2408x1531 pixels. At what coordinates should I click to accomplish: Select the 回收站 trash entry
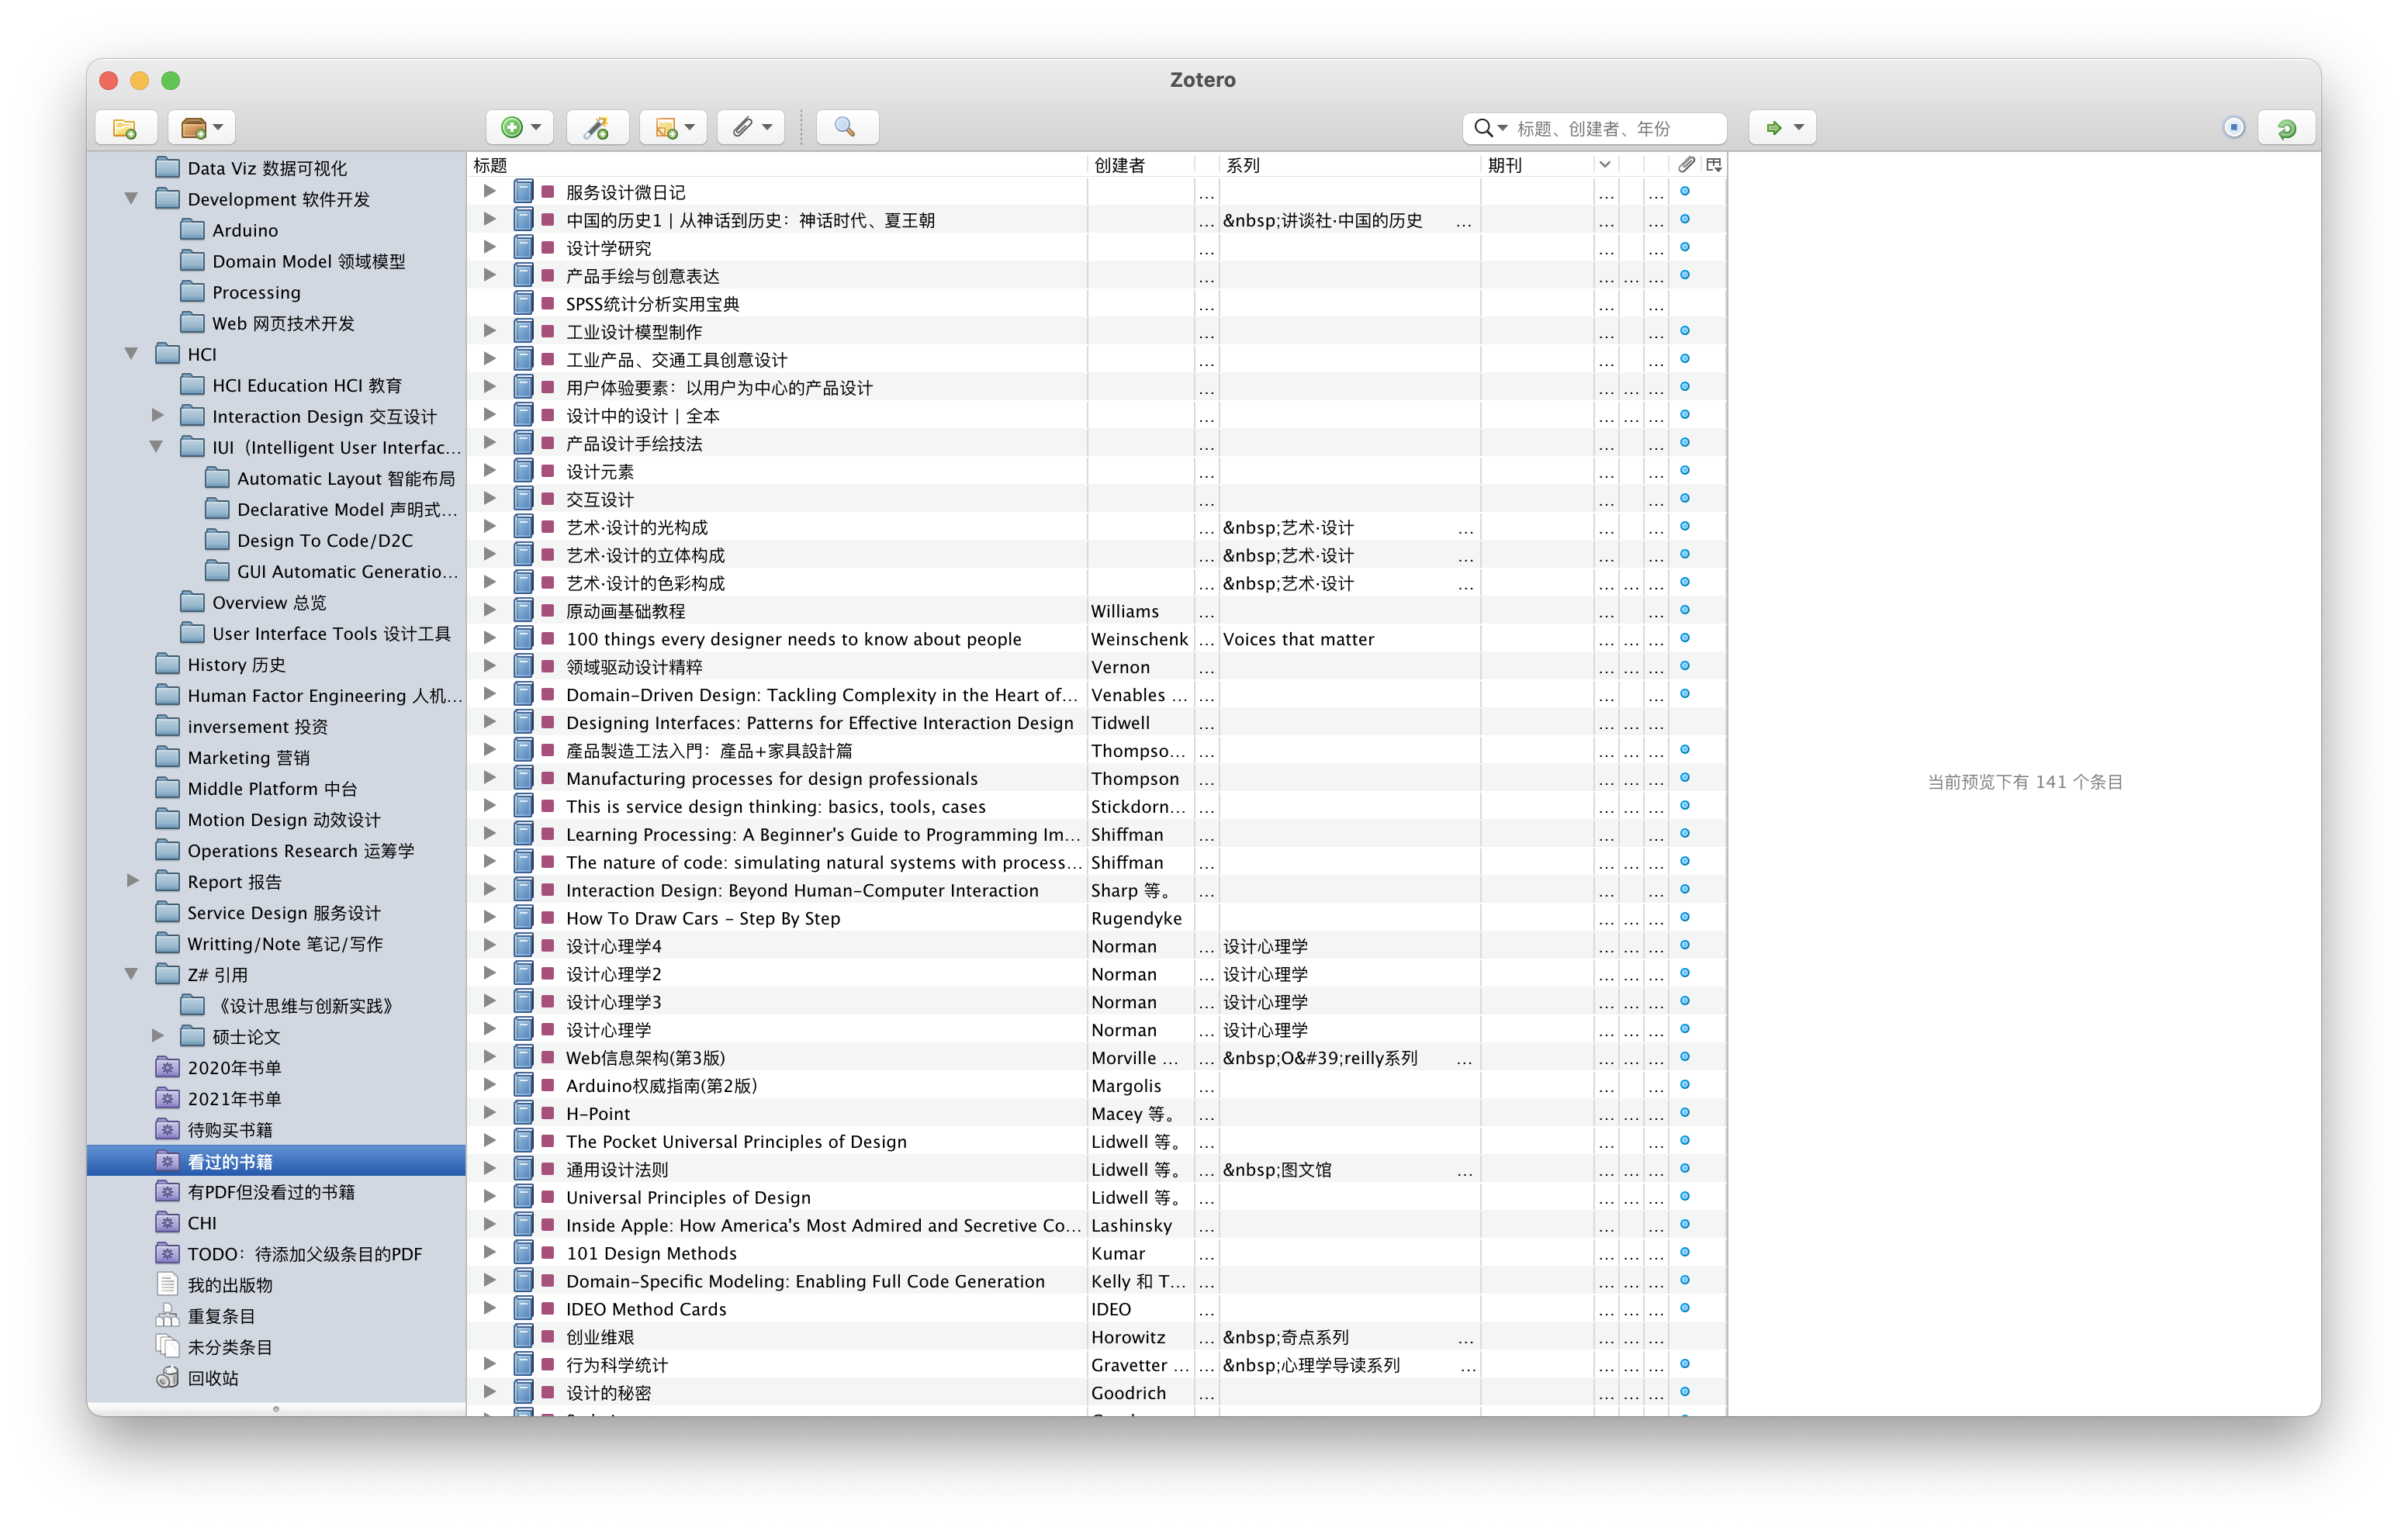pos(212,1378)
